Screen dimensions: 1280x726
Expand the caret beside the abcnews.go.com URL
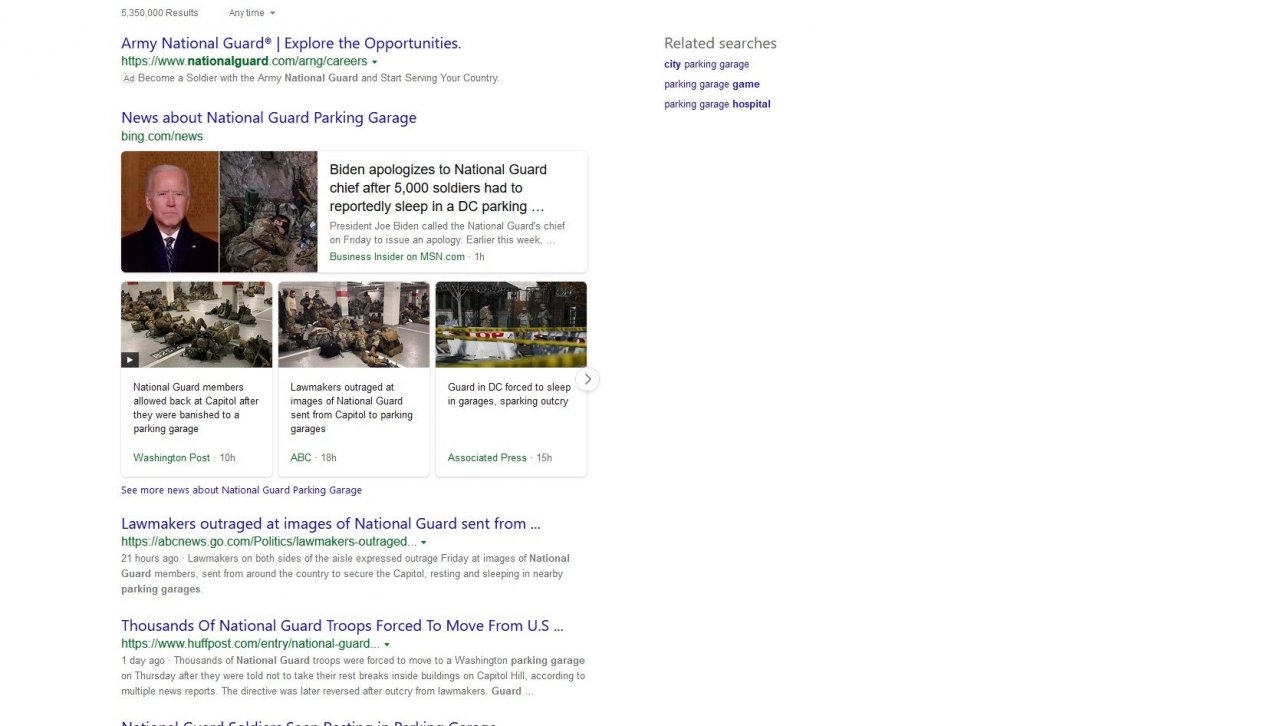(423, 541)
